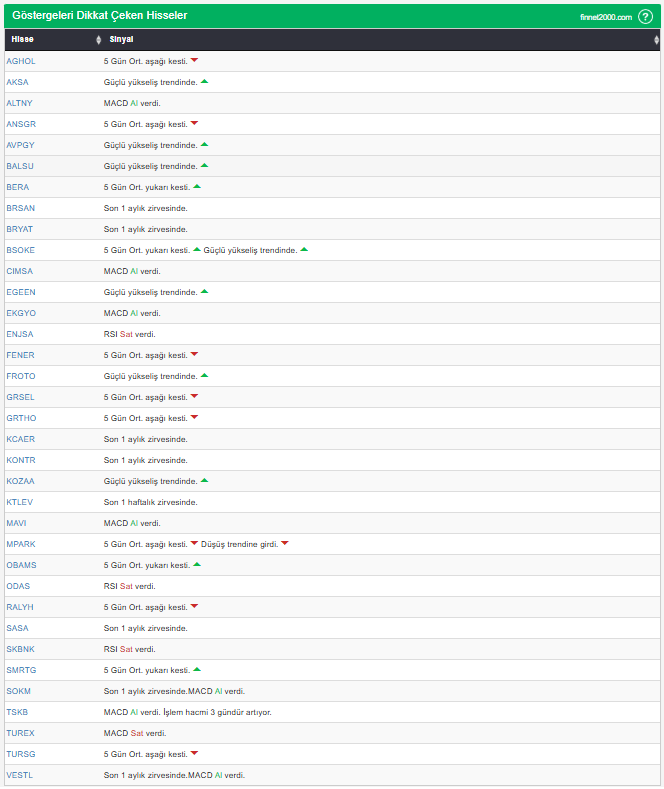Open the VESTL stock link

19,775
